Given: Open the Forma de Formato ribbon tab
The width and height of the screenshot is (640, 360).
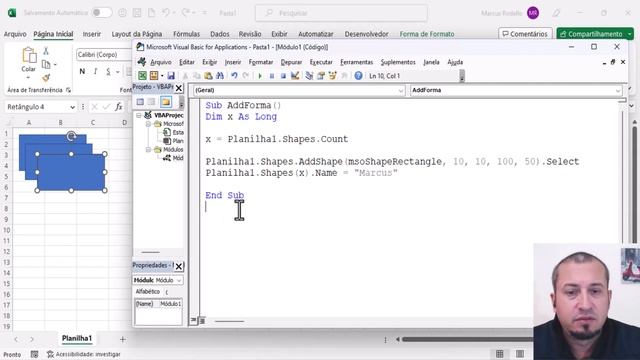Looking at the screenshot, I should point(427,34).
